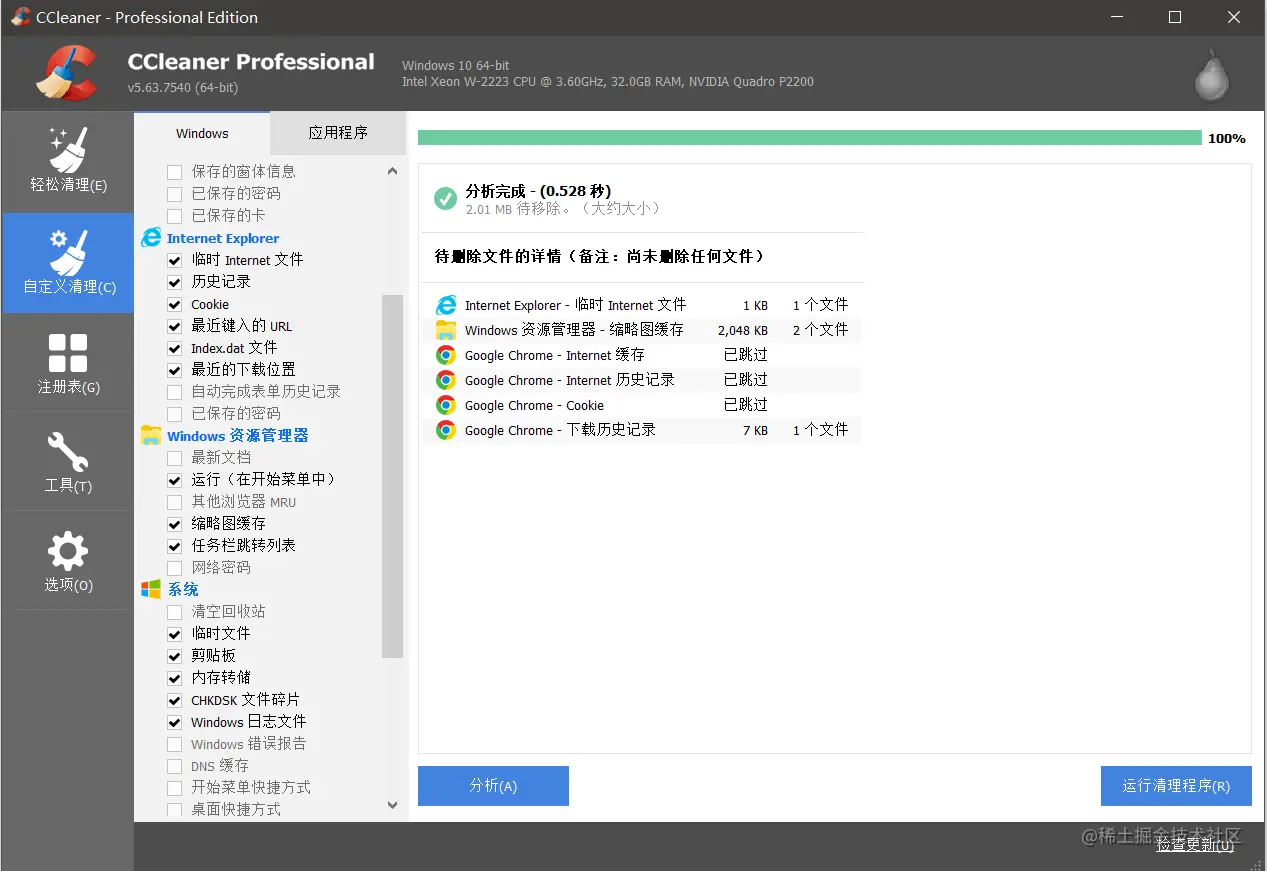Viewport: 1267px width, 871px height.
Task: Enable 已保存的卡 checkbox
Action: pos(175,216)
